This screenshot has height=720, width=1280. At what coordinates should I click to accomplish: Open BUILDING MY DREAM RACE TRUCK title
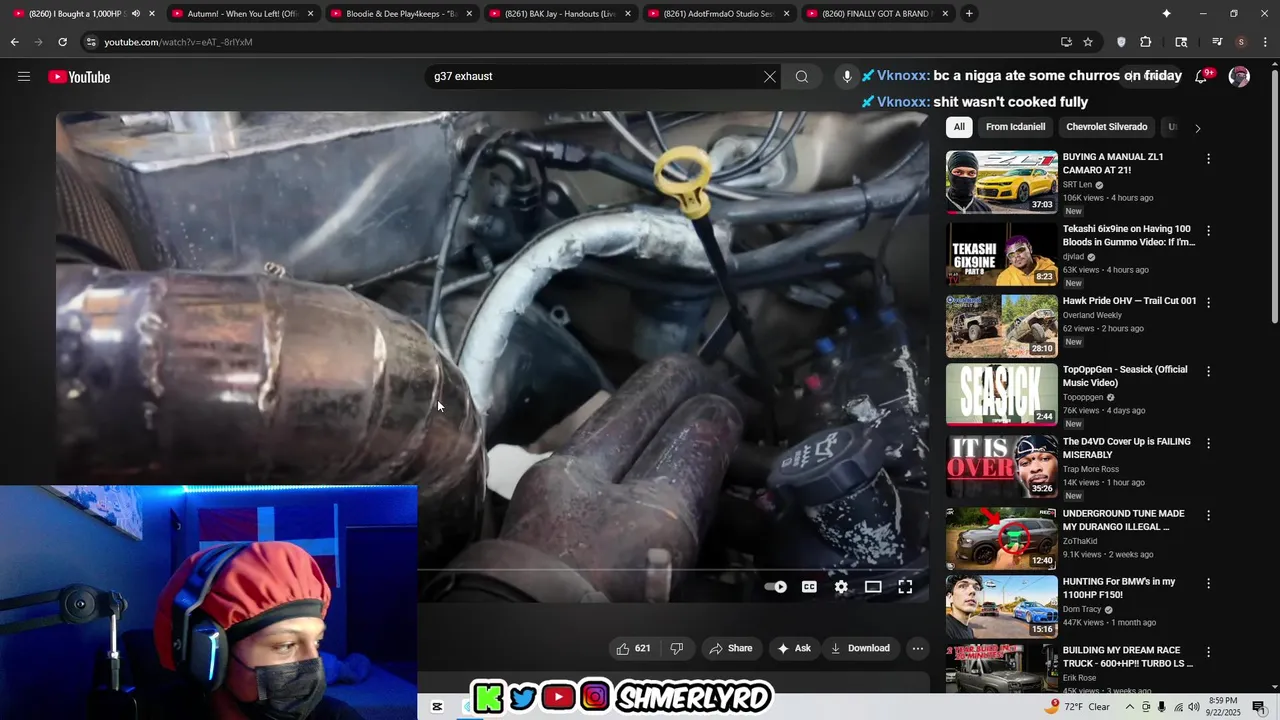[1128, 656]
